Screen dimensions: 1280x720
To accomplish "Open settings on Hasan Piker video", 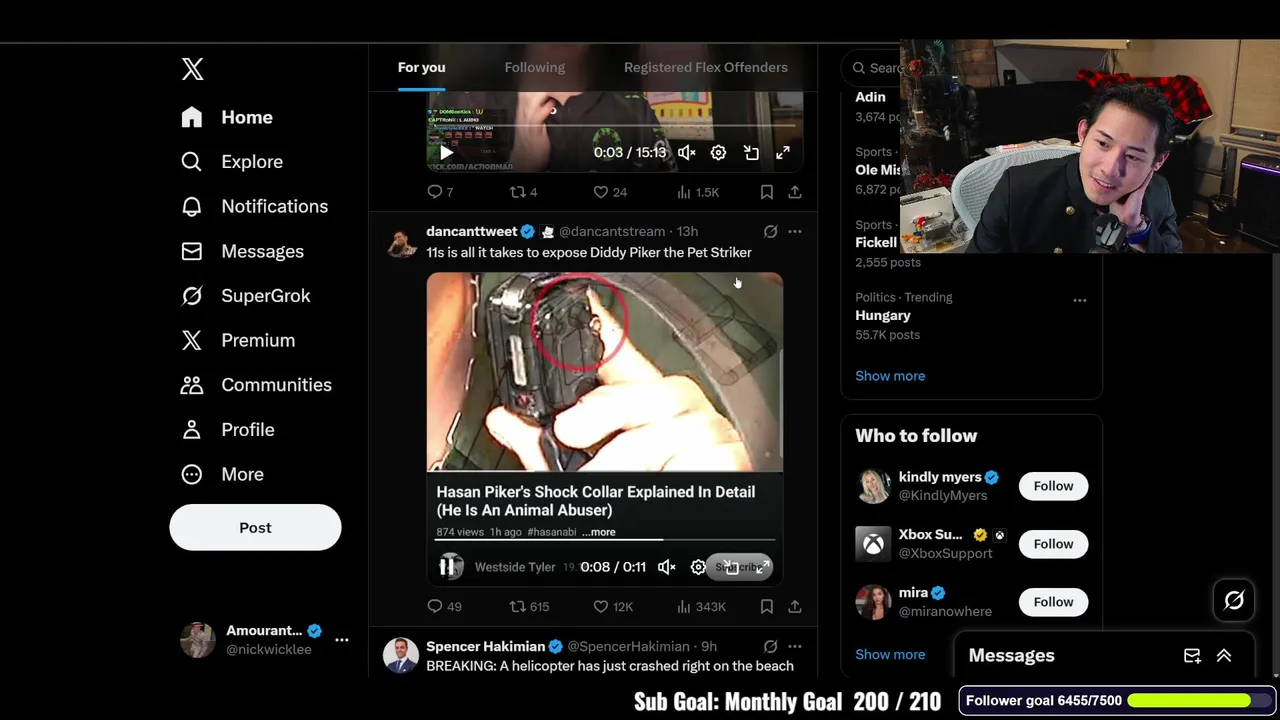I will [698, 567].
